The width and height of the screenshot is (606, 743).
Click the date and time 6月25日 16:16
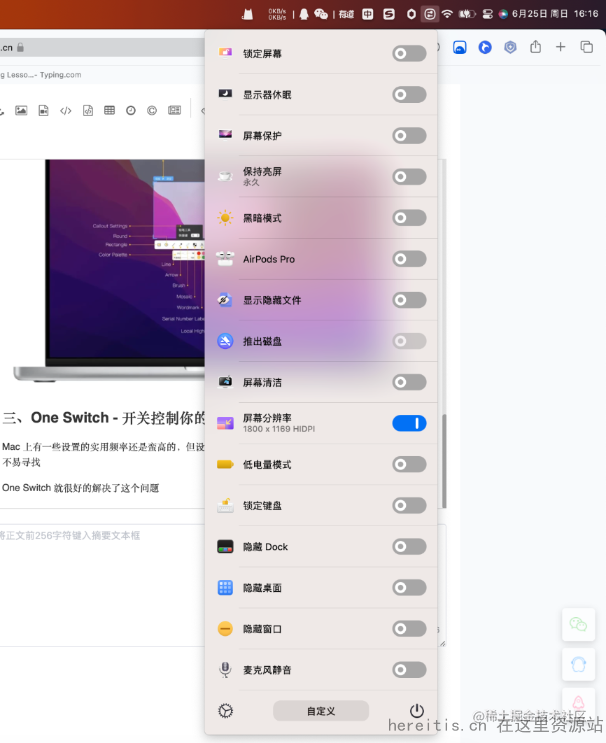pos(555,14)
